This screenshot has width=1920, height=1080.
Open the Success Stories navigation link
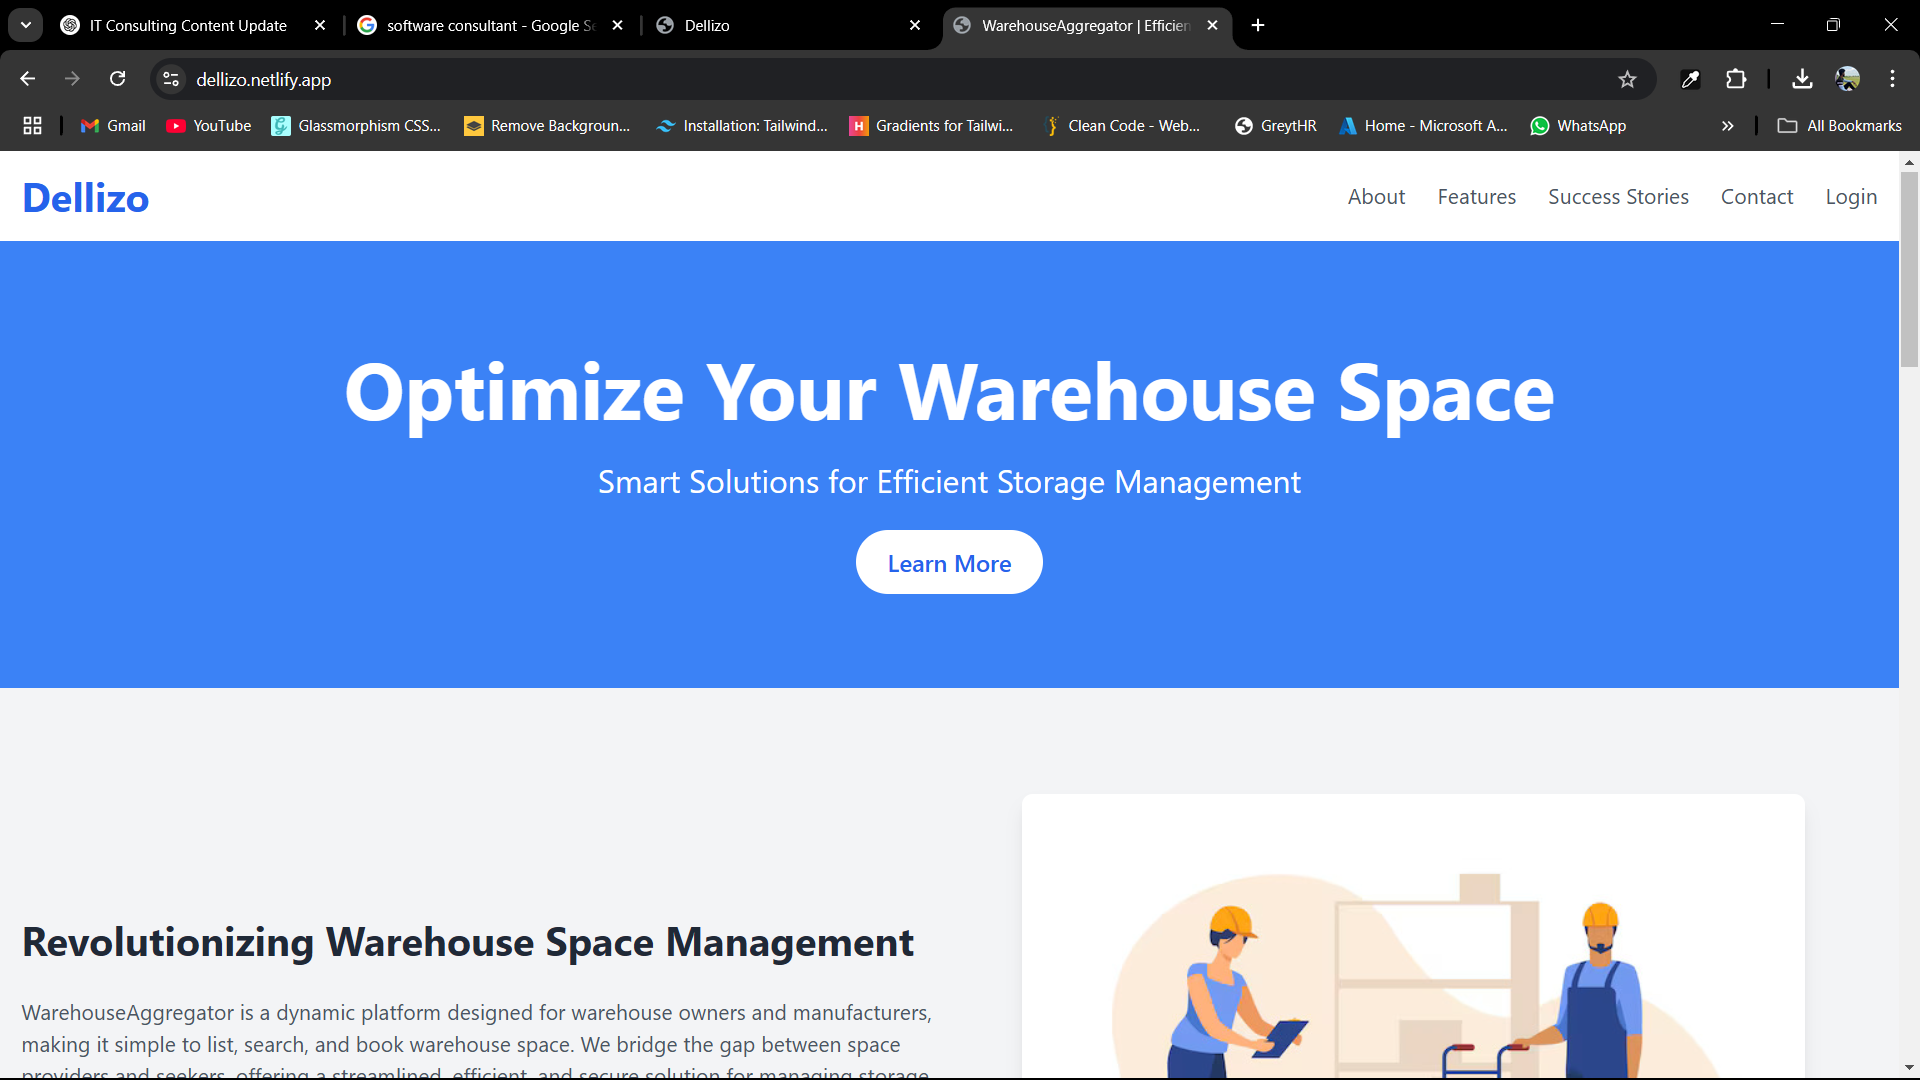tap(1618, 196)
